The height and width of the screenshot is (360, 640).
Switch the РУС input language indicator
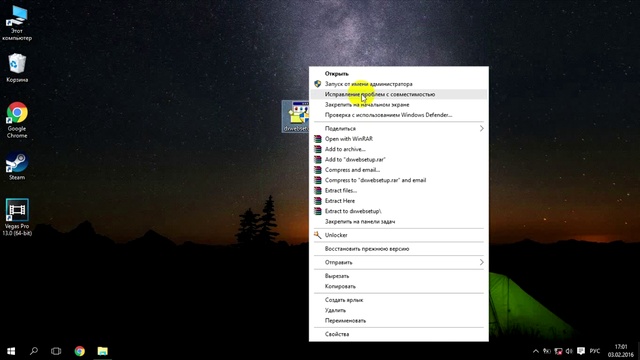[x=595, y=351]
